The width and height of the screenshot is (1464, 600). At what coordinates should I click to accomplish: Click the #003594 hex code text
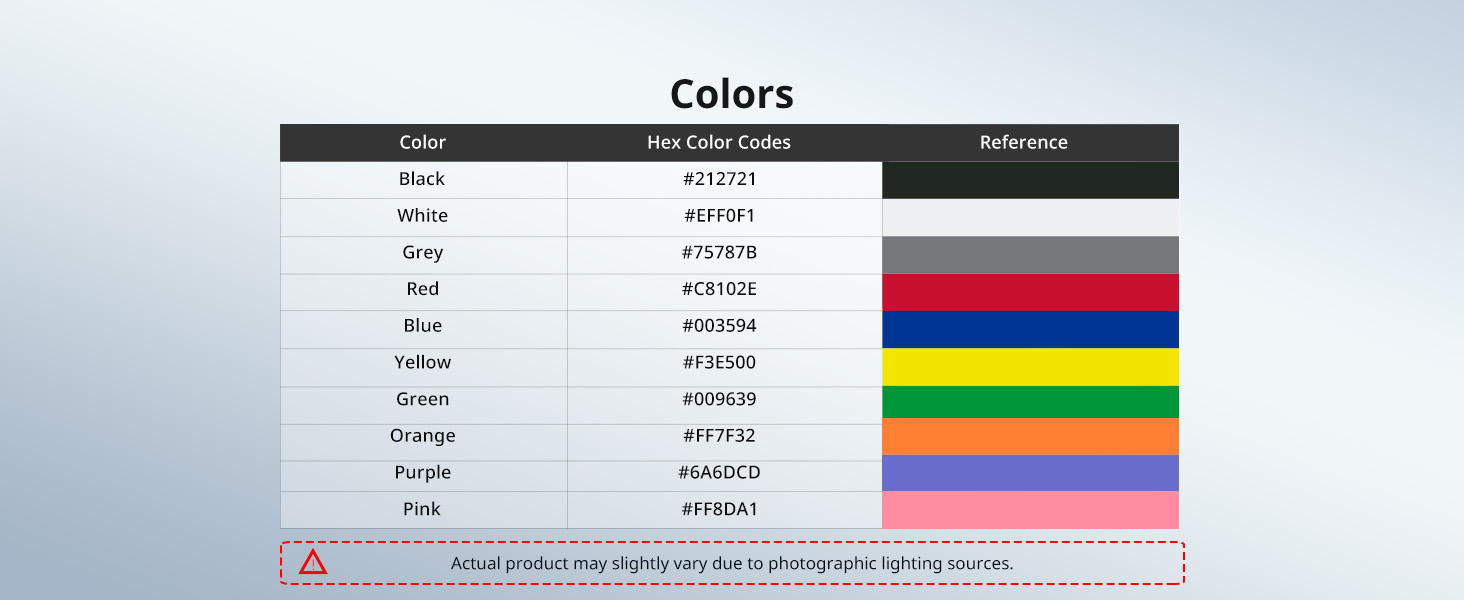(x=719, y=326)
